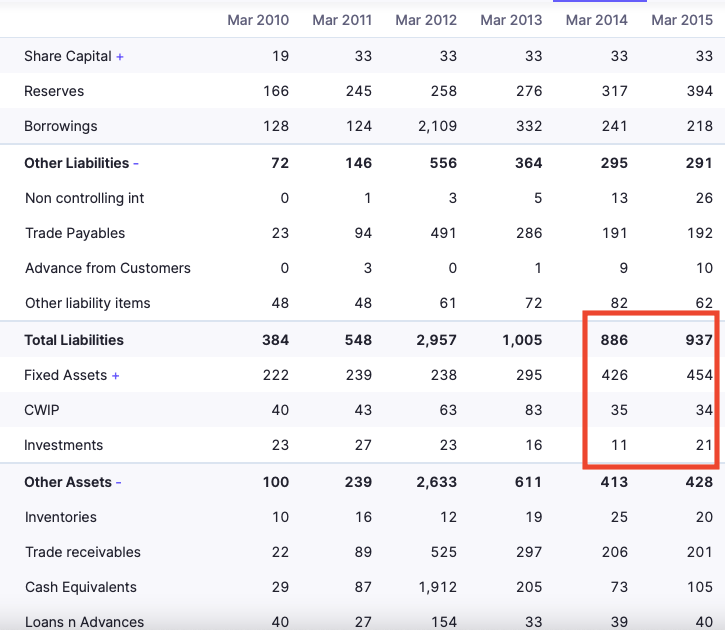Select the CWIP row label
Screen dimensions: 725x630
point(42,410)
